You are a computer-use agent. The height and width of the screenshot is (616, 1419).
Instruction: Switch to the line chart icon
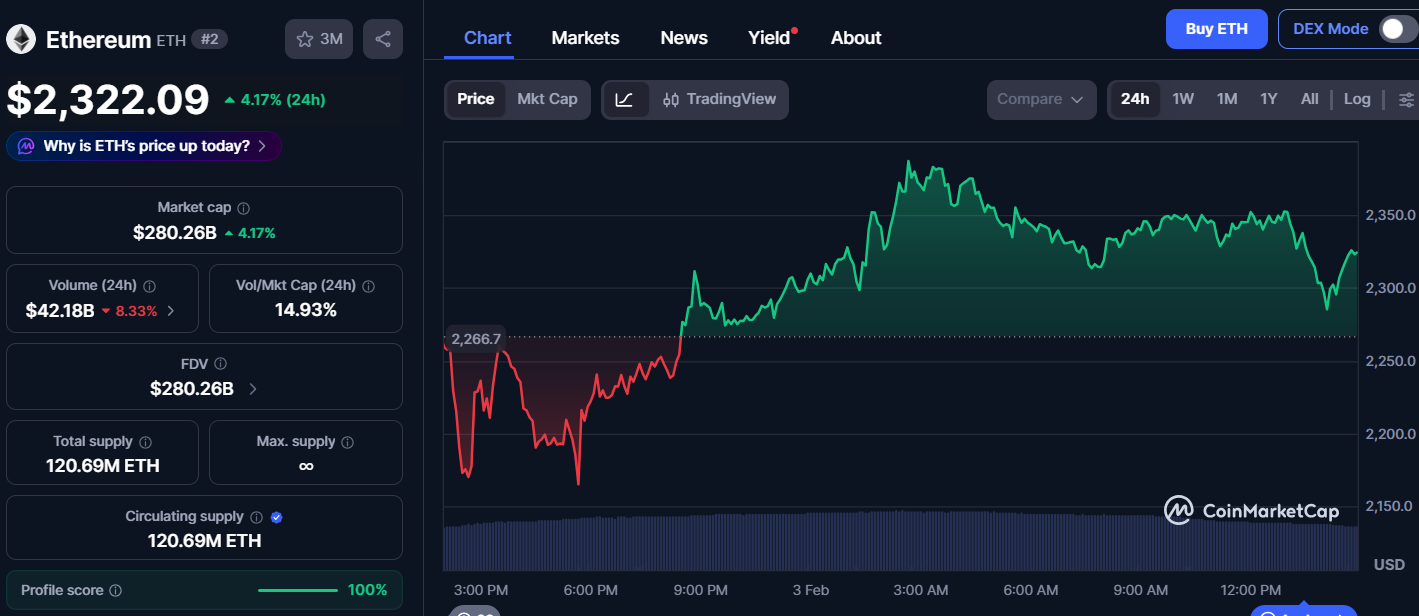(x=625, y=99)
